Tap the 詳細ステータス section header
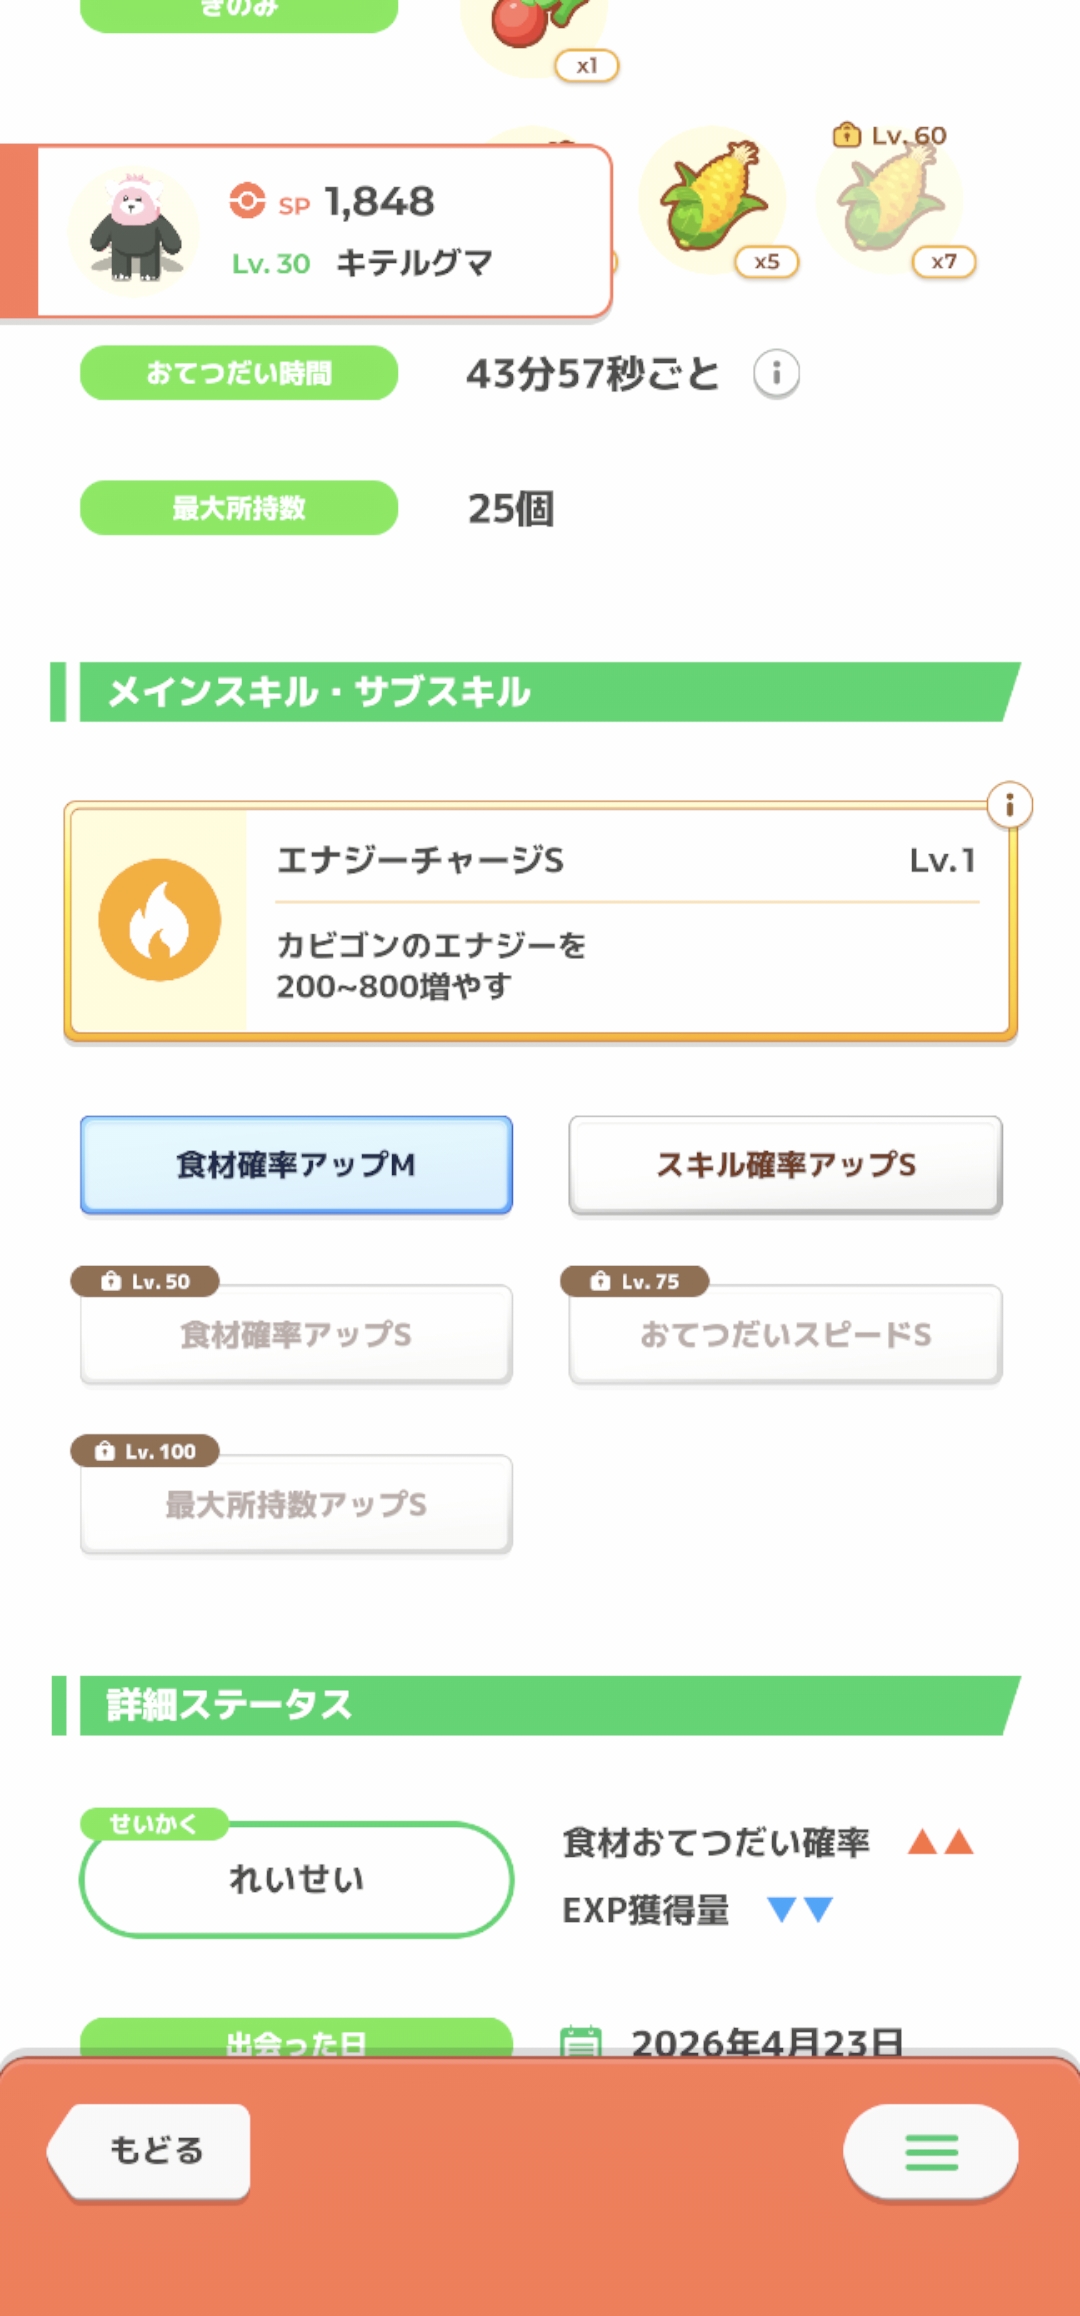1080x2316 pixels. point(540,1705)
